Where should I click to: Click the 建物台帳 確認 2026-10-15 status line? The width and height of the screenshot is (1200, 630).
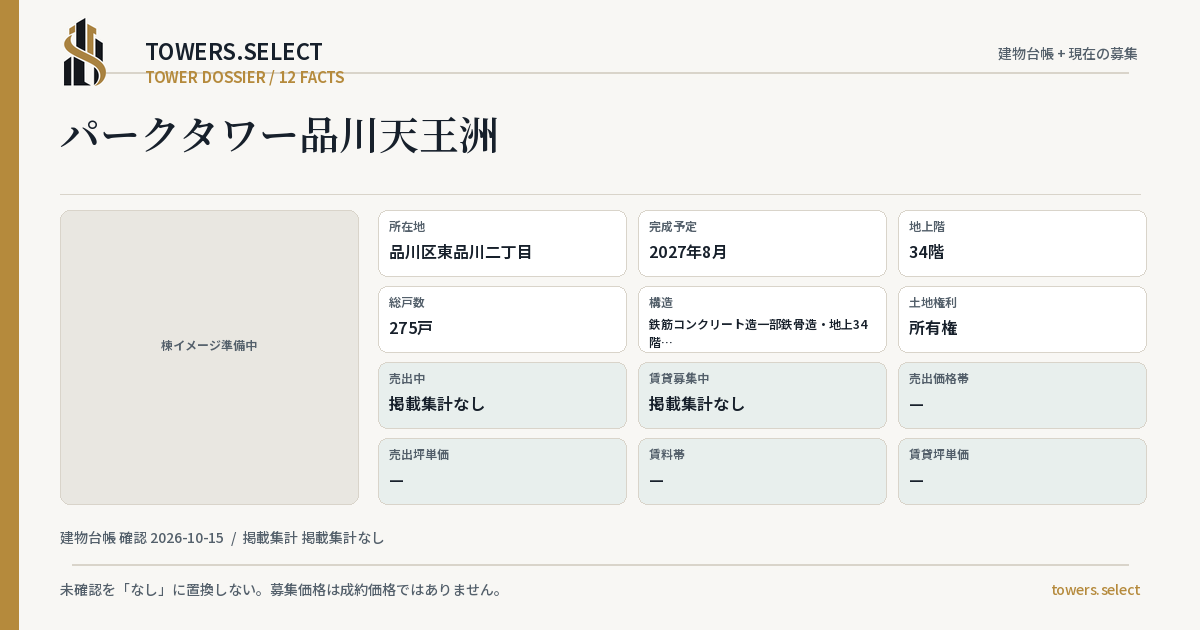[222, 537]
